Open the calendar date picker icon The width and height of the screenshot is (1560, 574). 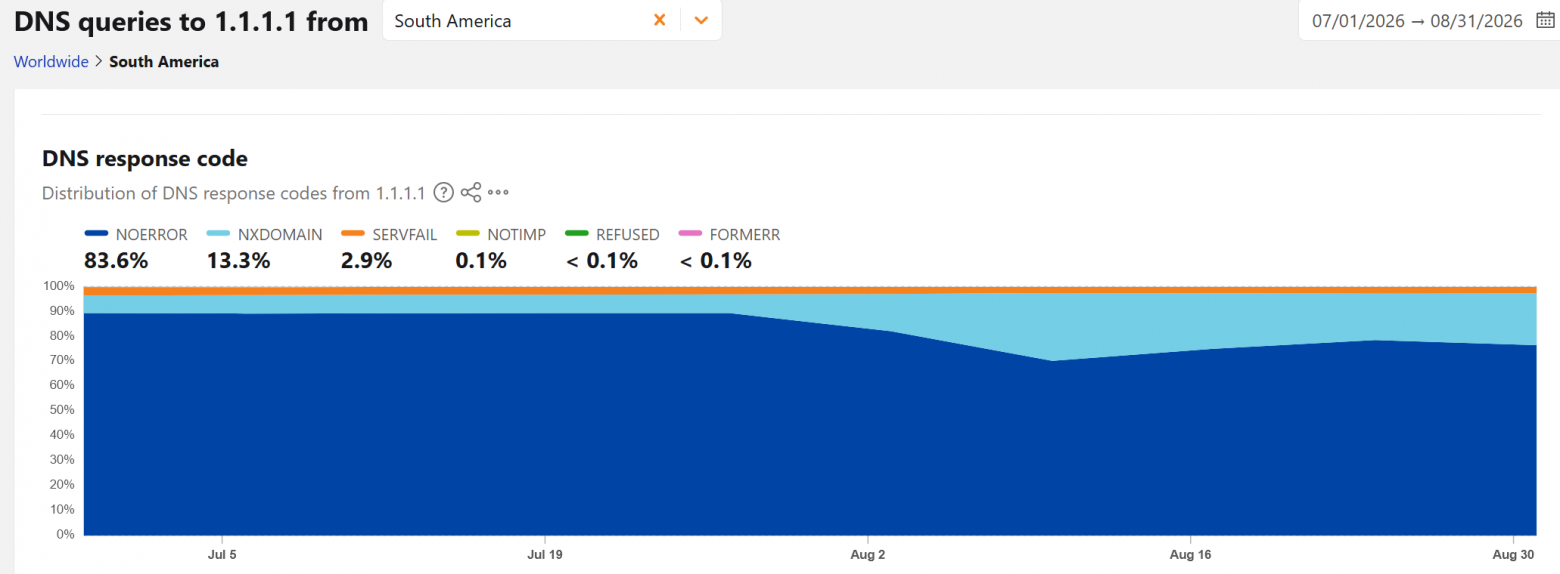(1544, 21)
